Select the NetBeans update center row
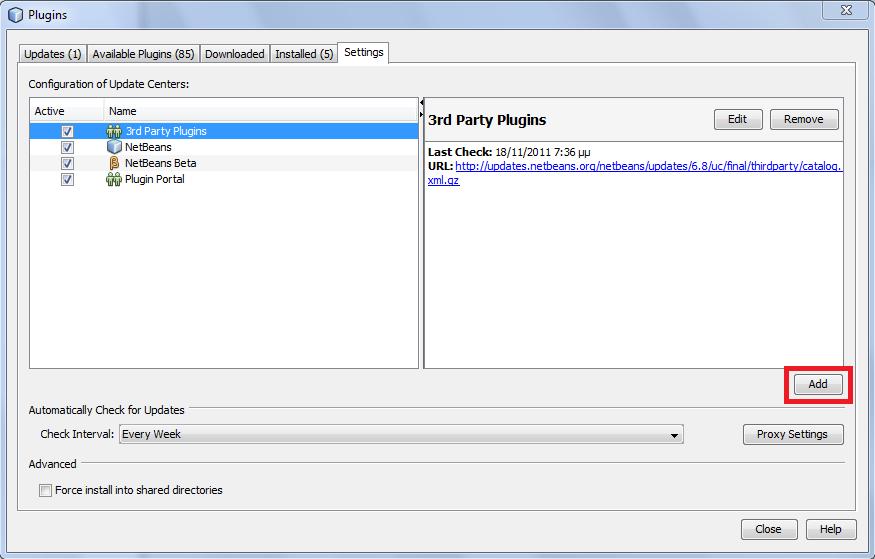This screenshot has height=559, width=875. 224,147
